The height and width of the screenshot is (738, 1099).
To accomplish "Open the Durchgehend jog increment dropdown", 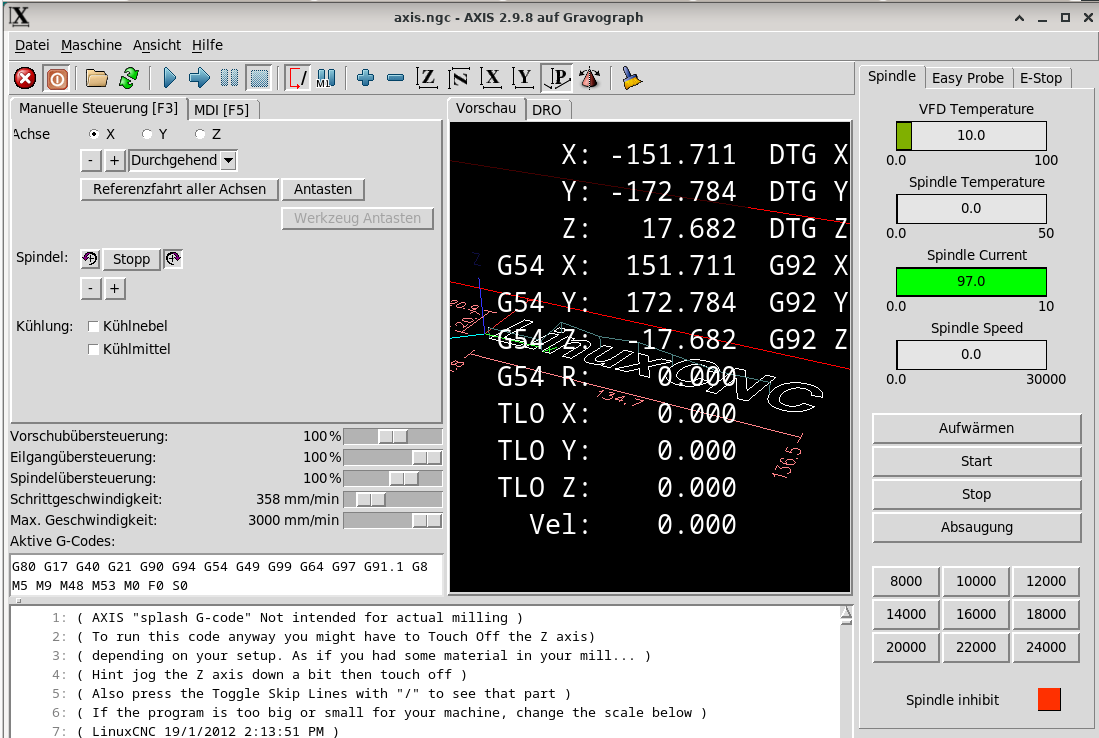I will (228, 160).
